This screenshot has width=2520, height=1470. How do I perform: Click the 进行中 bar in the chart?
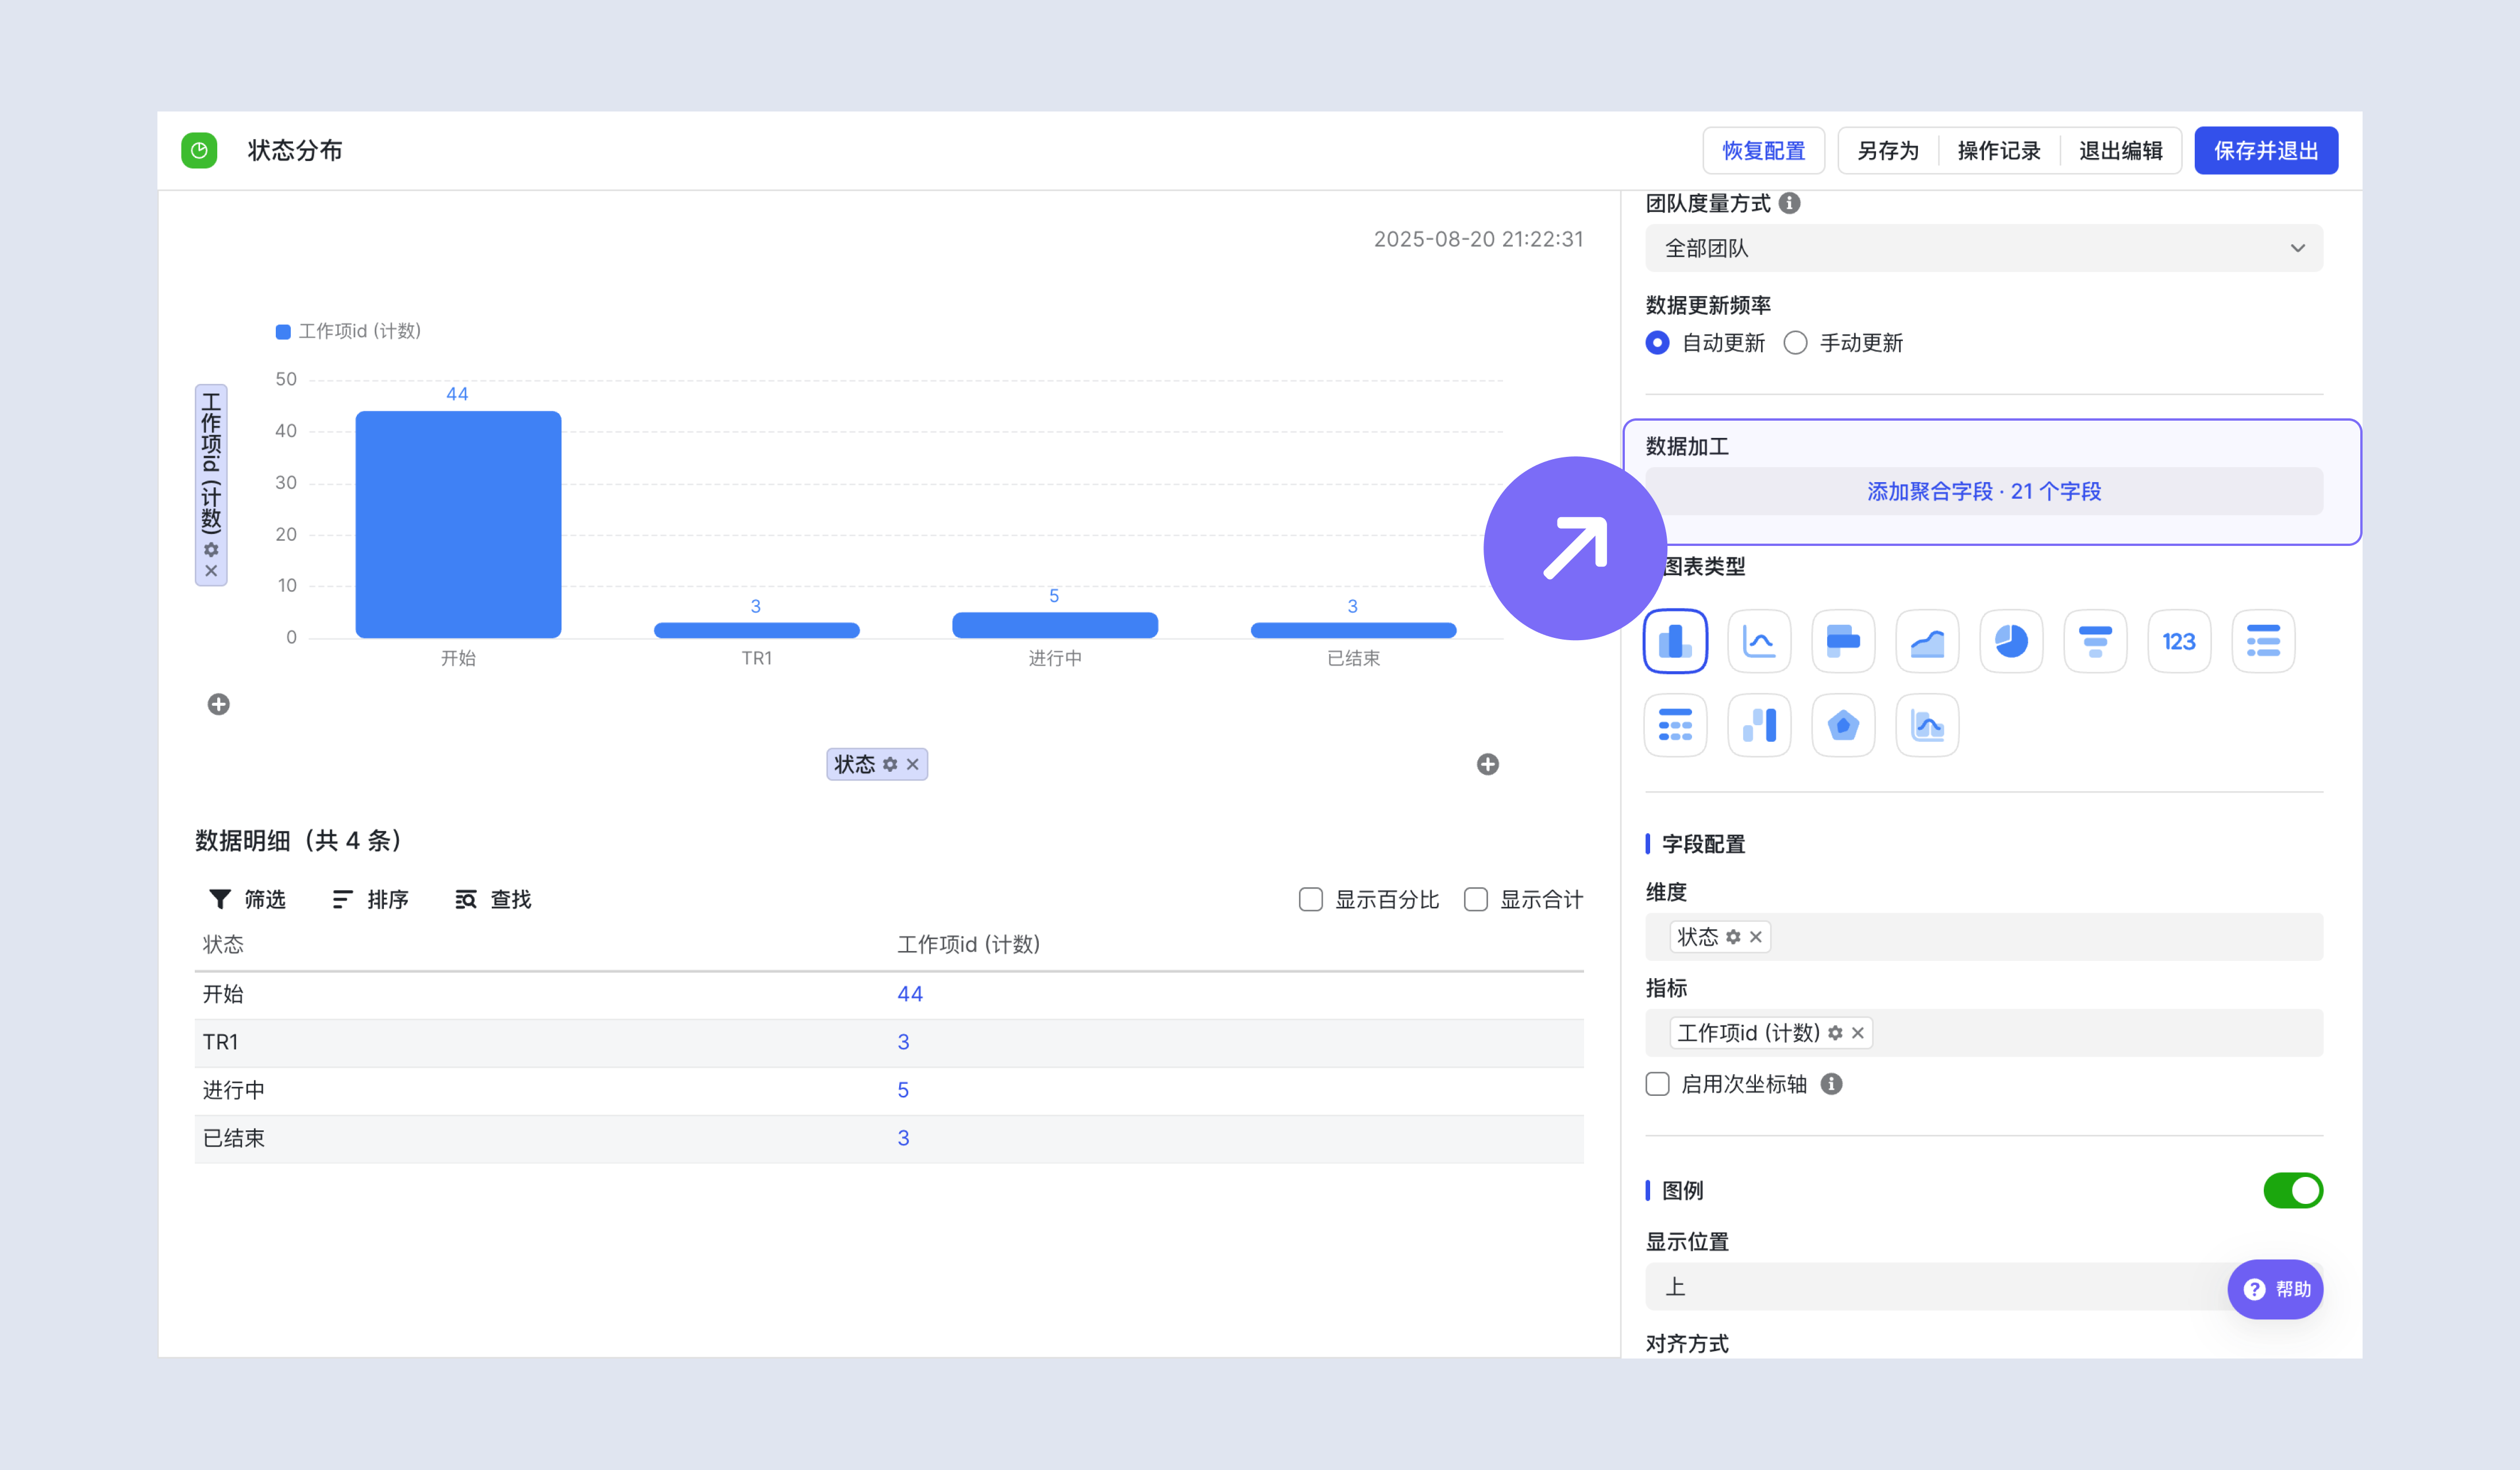(x=1054, y=625)
